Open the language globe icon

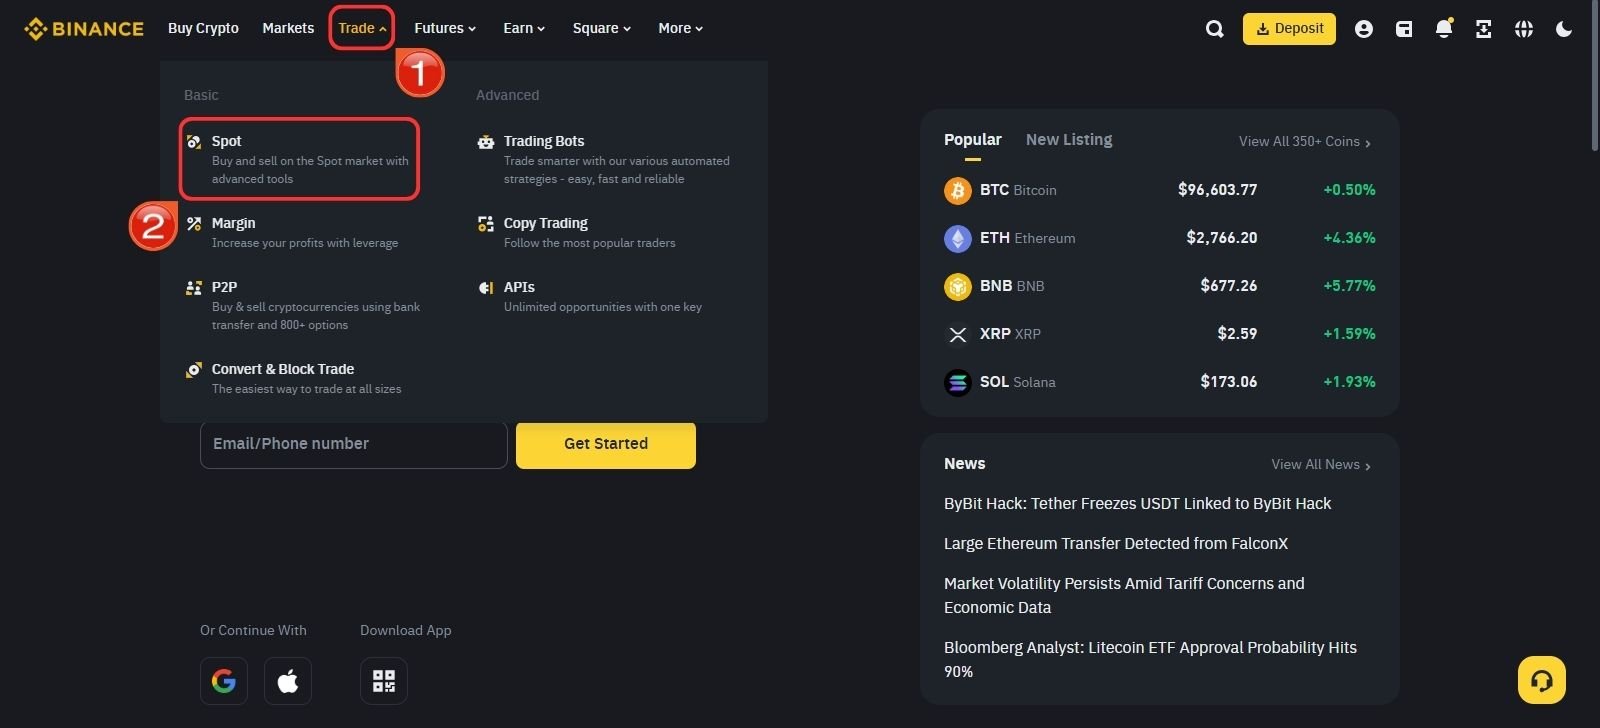tap(1524, 29)
